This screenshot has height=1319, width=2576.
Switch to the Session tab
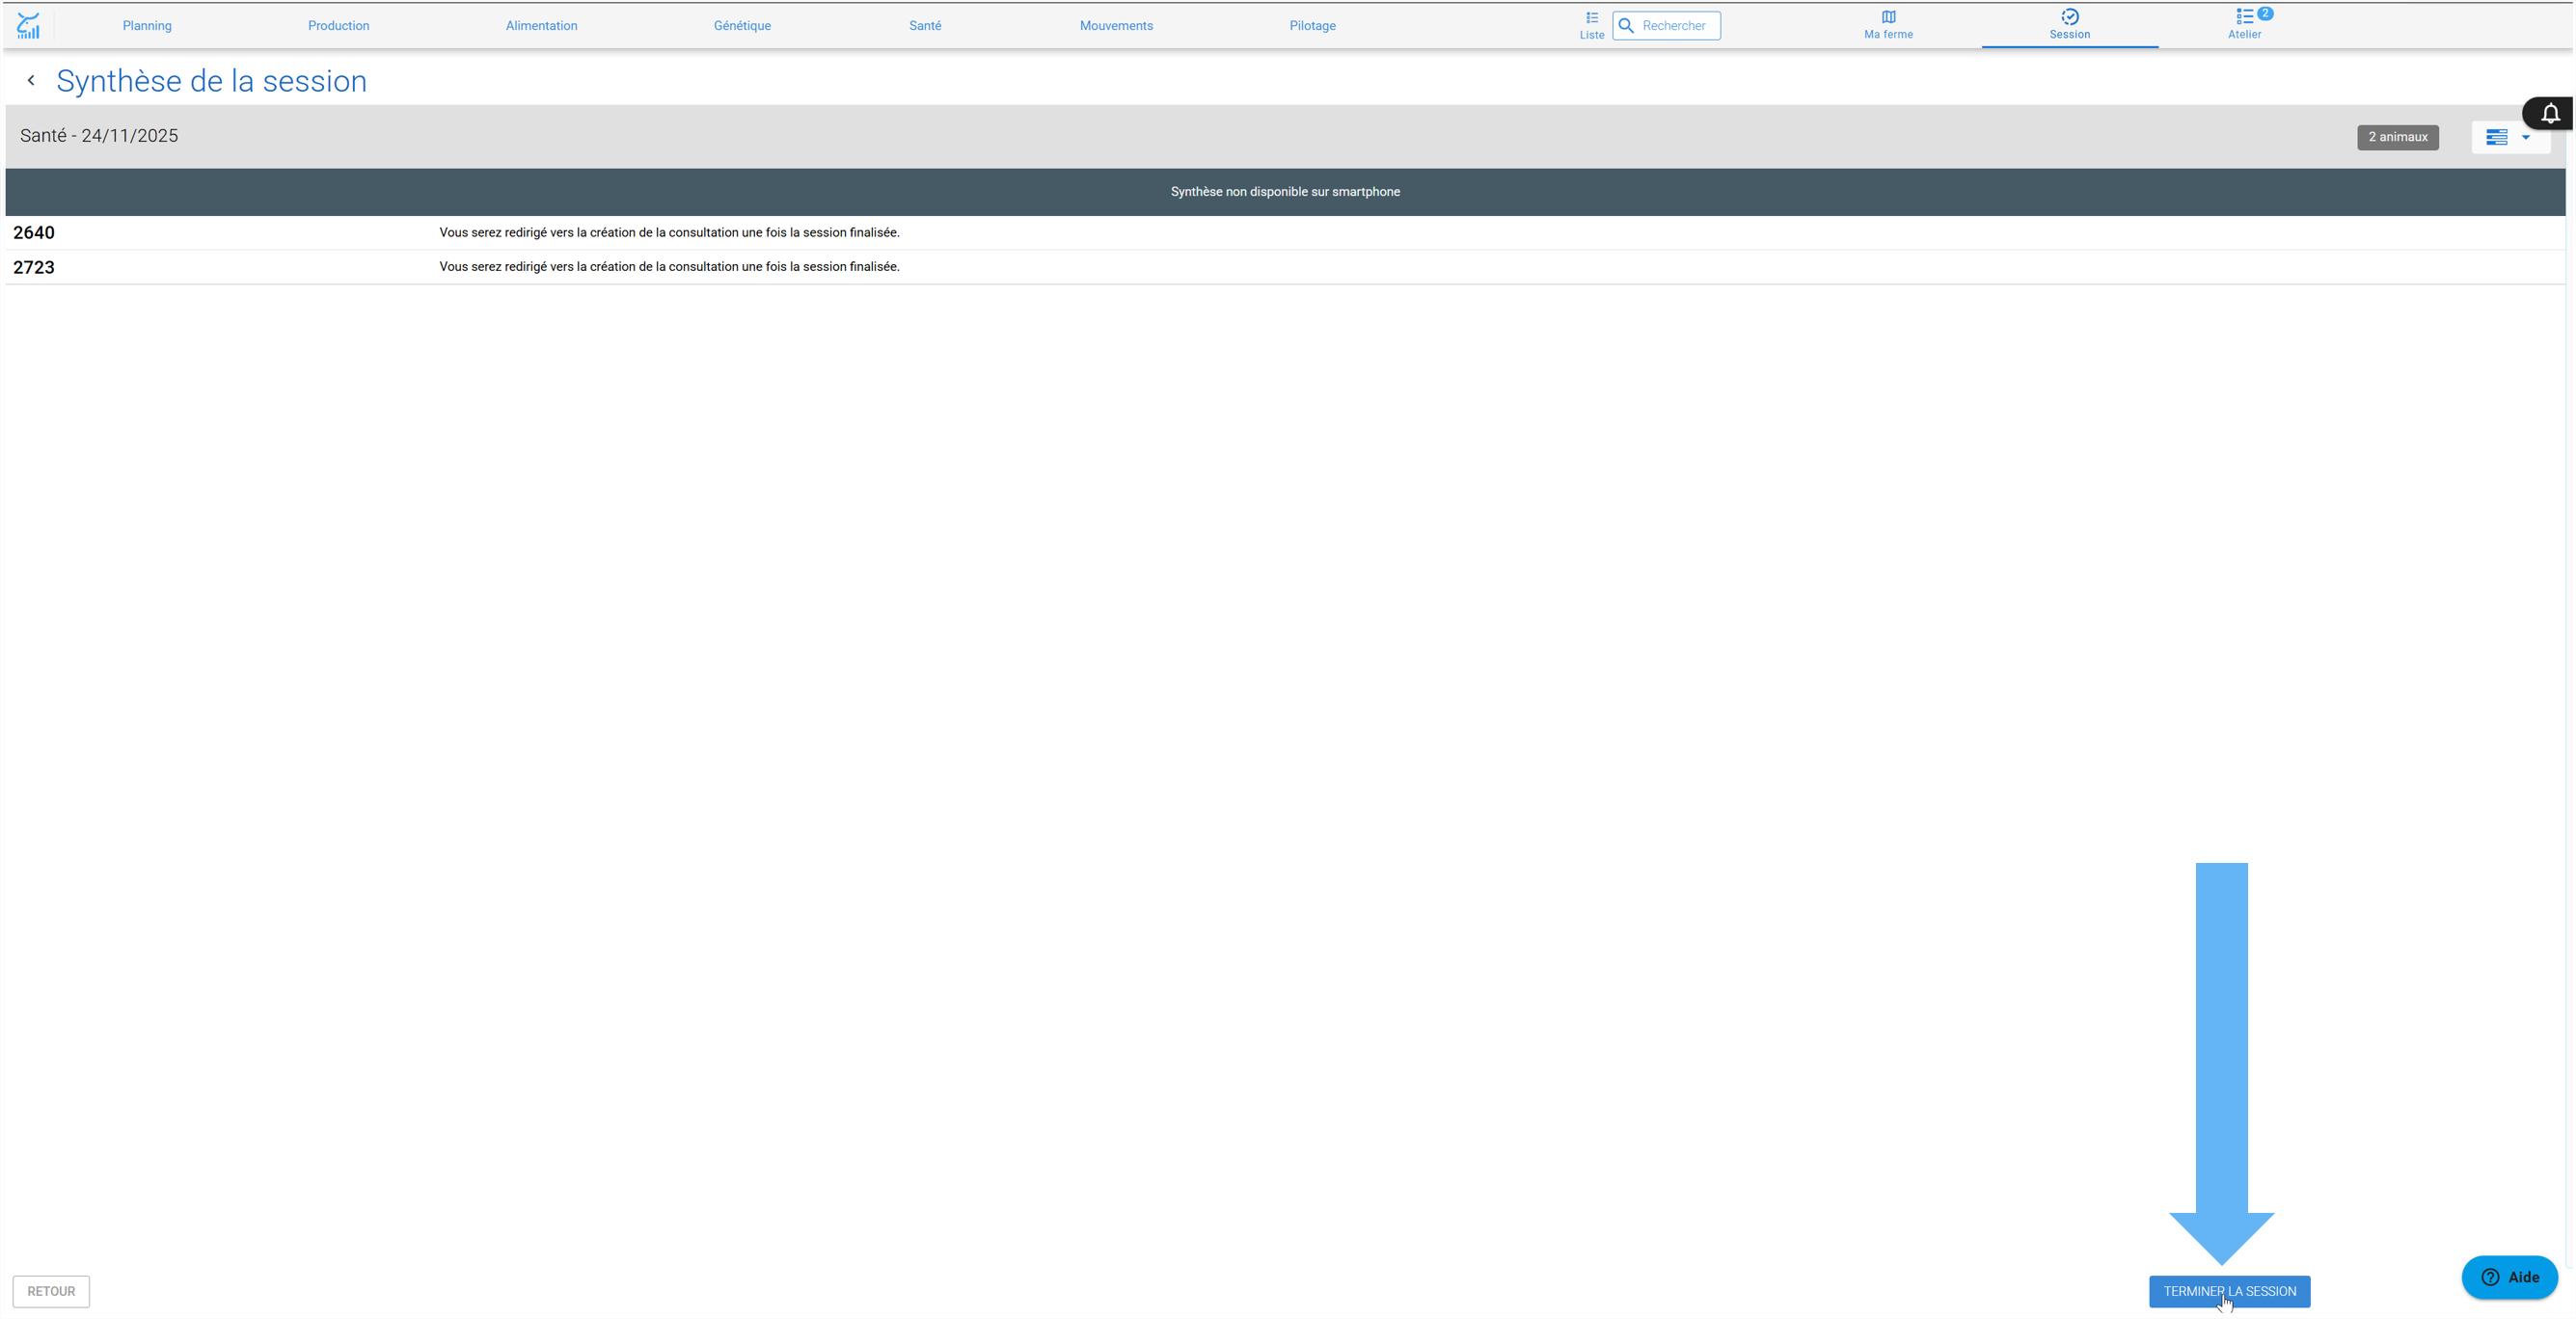2069,25
